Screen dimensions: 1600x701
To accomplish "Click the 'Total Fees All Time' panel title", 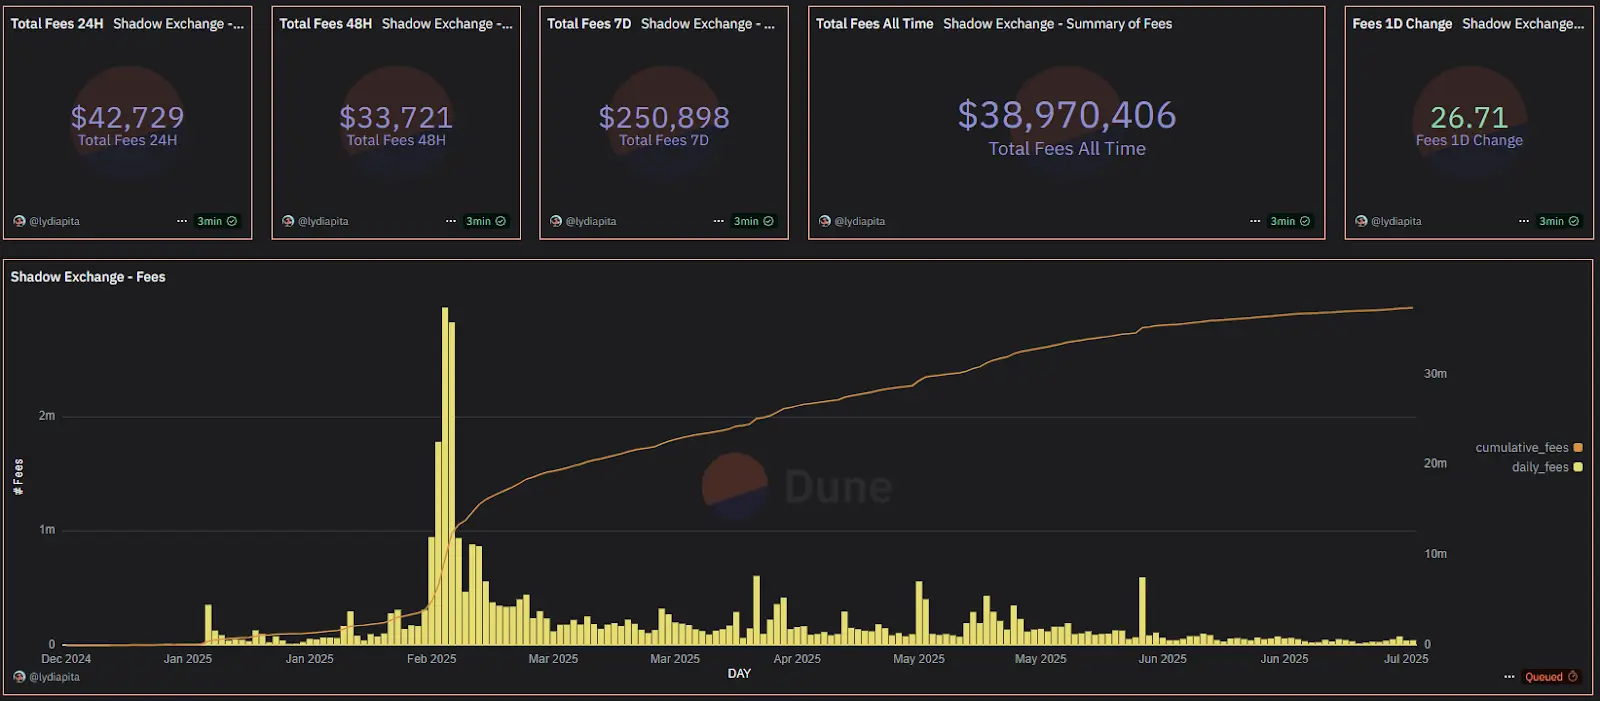I will (x=874, y=23).
